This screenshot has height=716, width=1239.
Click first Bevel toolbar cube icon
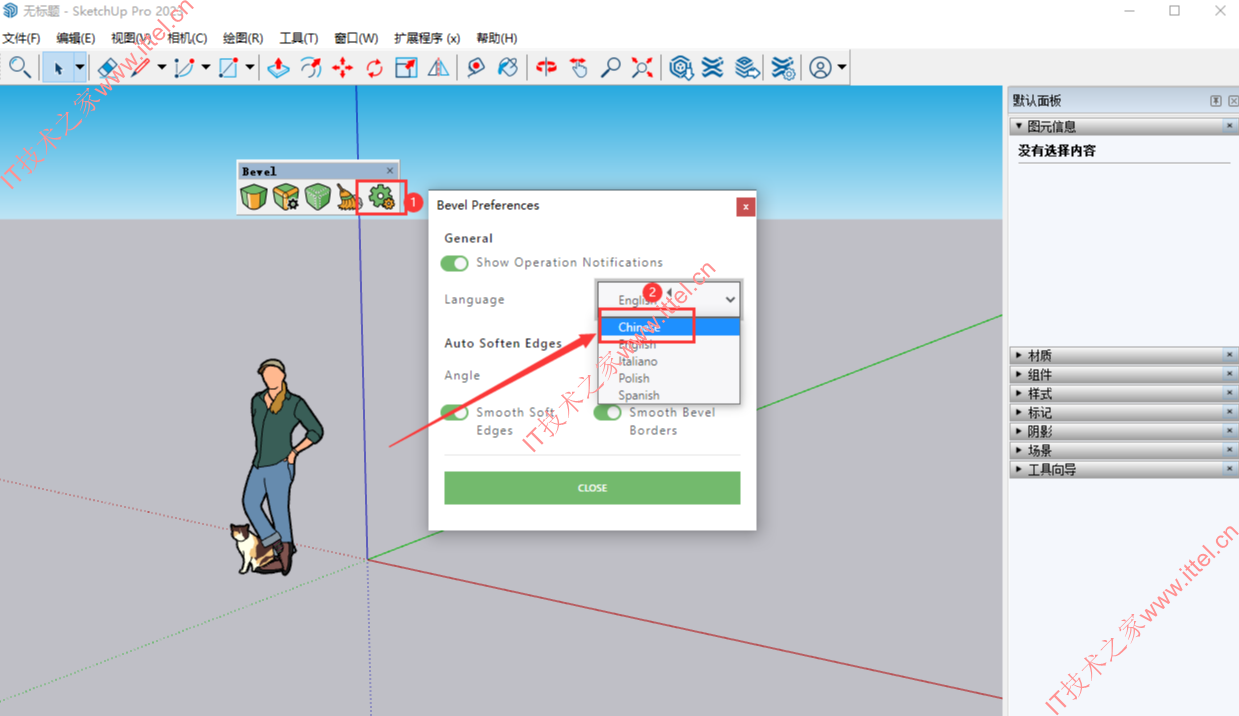point(254,197)
